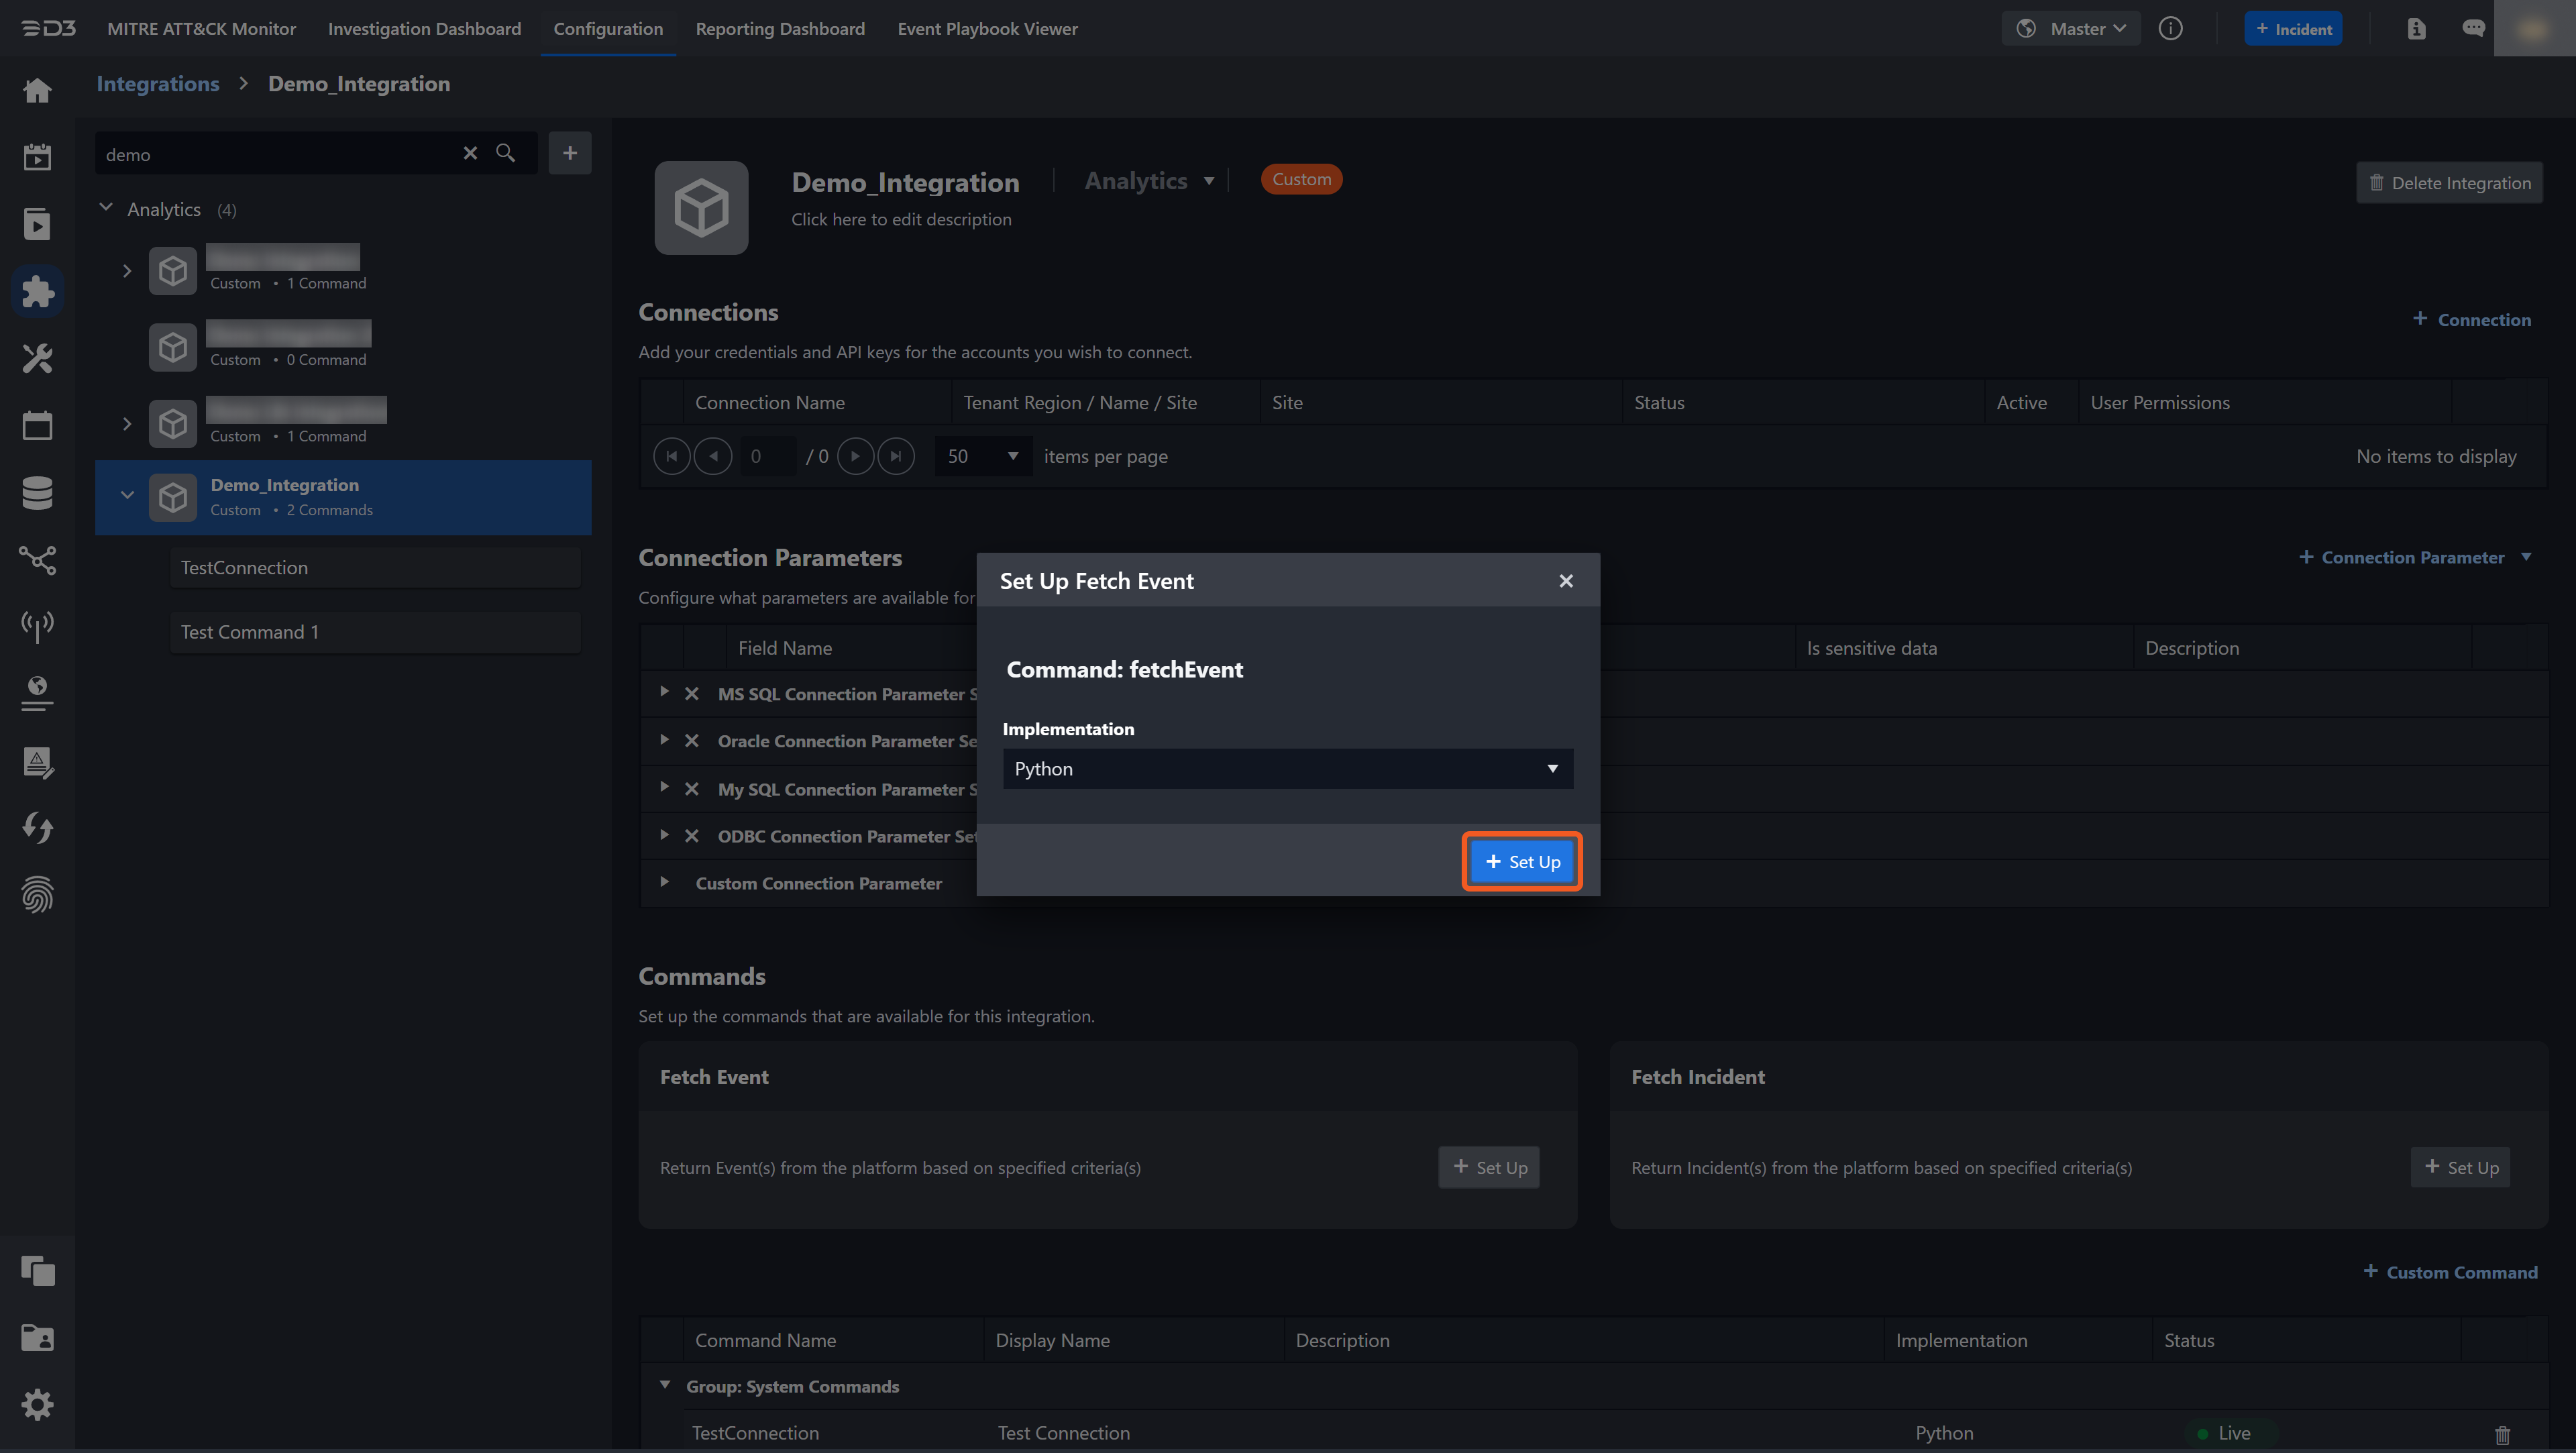The image size is (2576, 1453).
Task: Click the trash icon in TestConnection row
Action: click(x=2502, y=1434)
